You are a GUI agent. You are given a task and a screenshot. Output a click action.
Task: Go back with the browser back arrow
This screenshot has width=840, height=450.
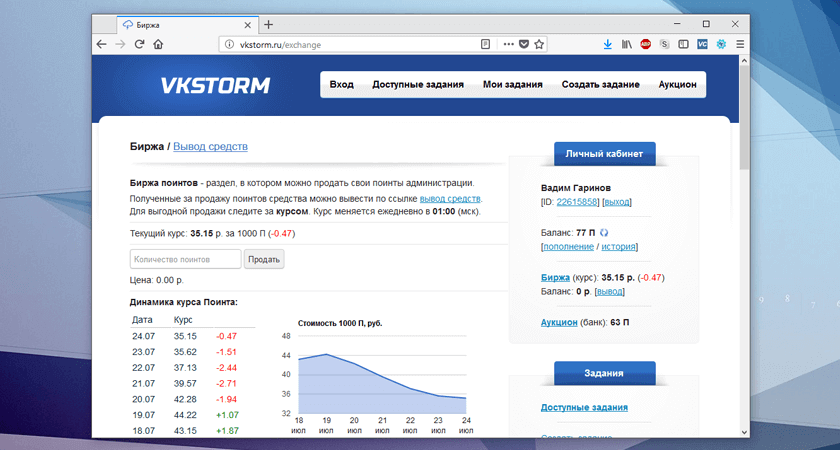click(101, 44)
